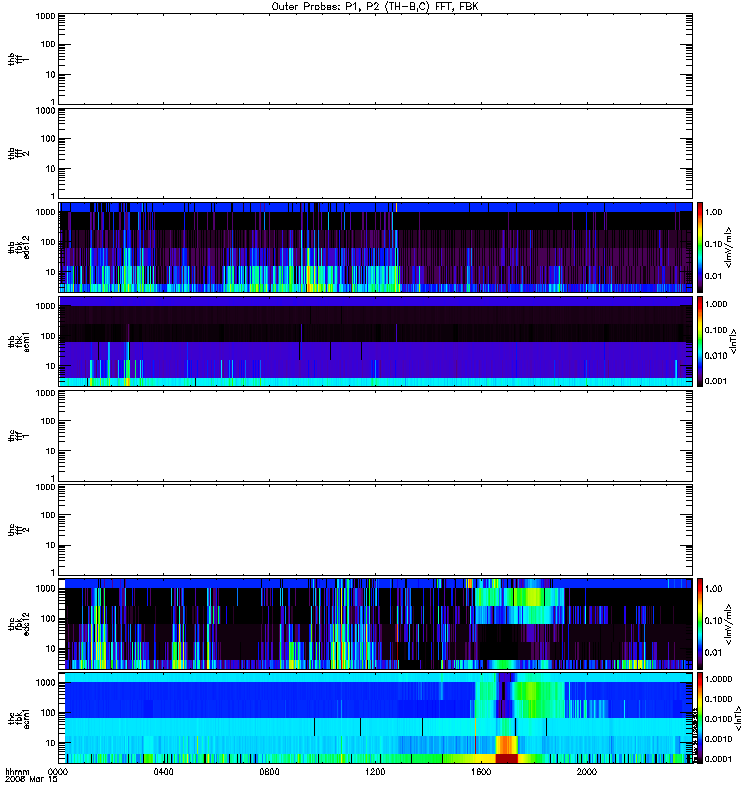This screenshot has height=800, width=750.
Task: Click the thc fbk edc12 color bar
Action: [700, 624]
